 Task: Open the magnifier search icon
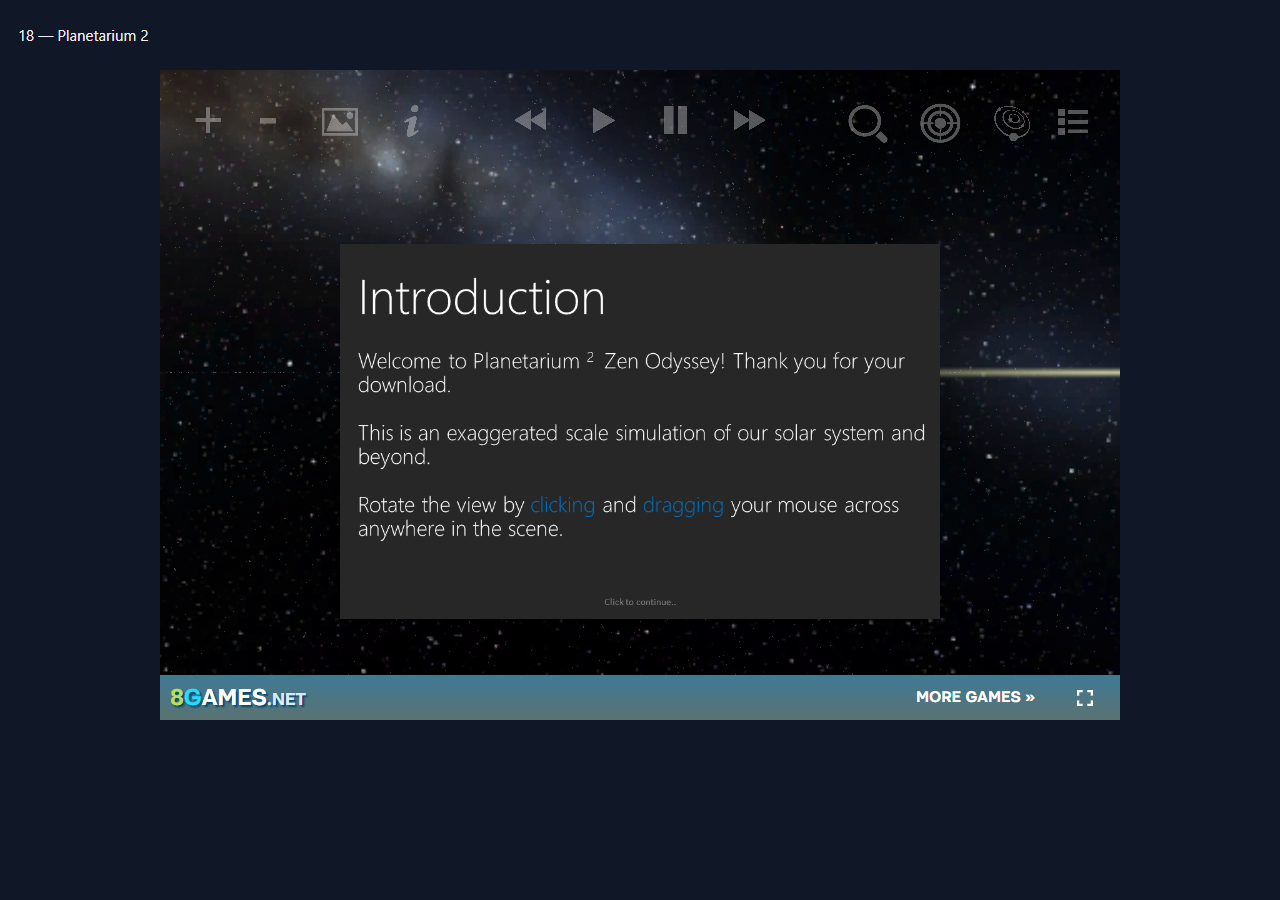(867, 124)
